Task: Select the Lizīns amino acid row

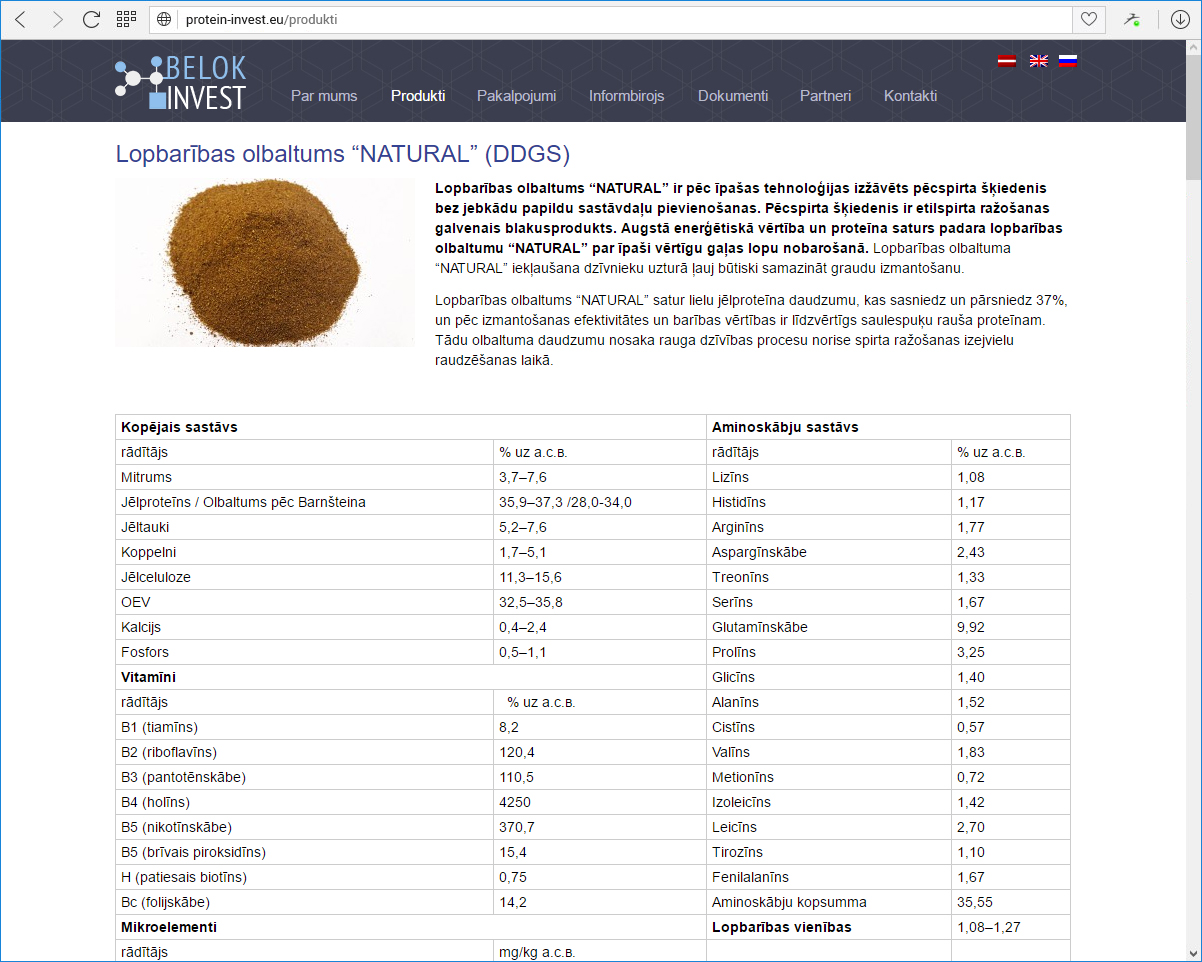Action: 888,477
